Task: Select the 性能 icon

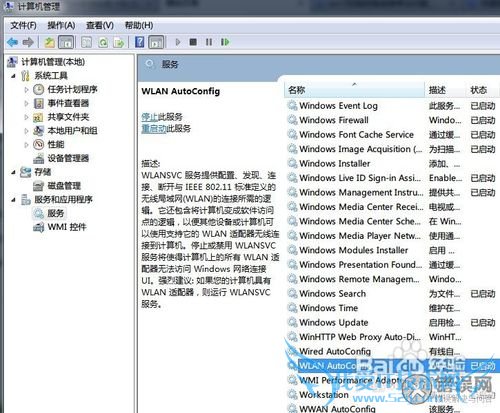Action: tap(39, 144)
